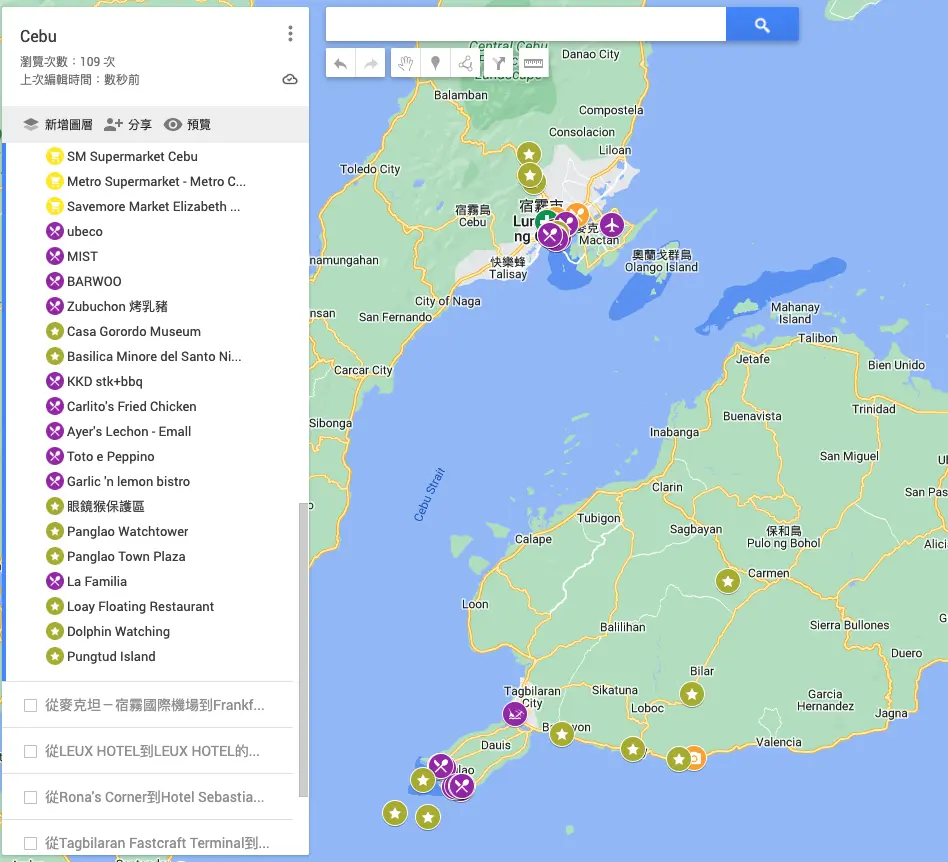Select the draw line tool

[466, 63]
